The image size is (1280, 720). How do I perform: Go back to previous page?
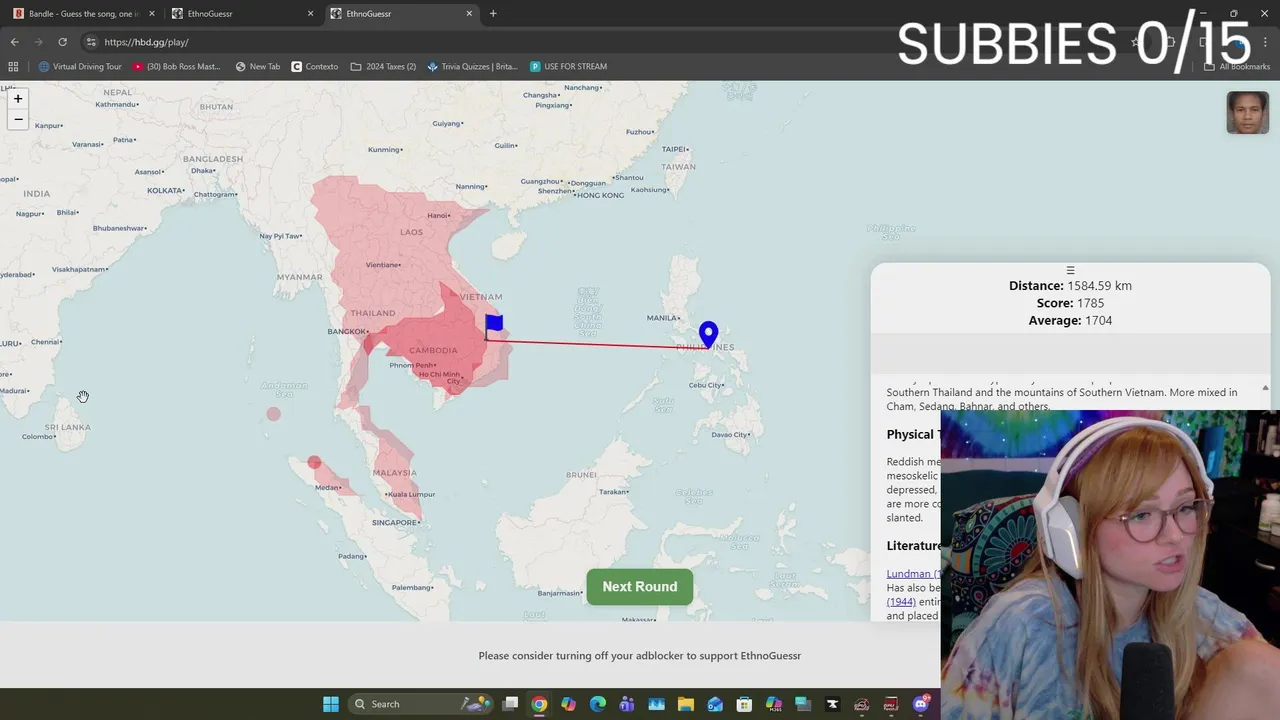pos(14,42)
